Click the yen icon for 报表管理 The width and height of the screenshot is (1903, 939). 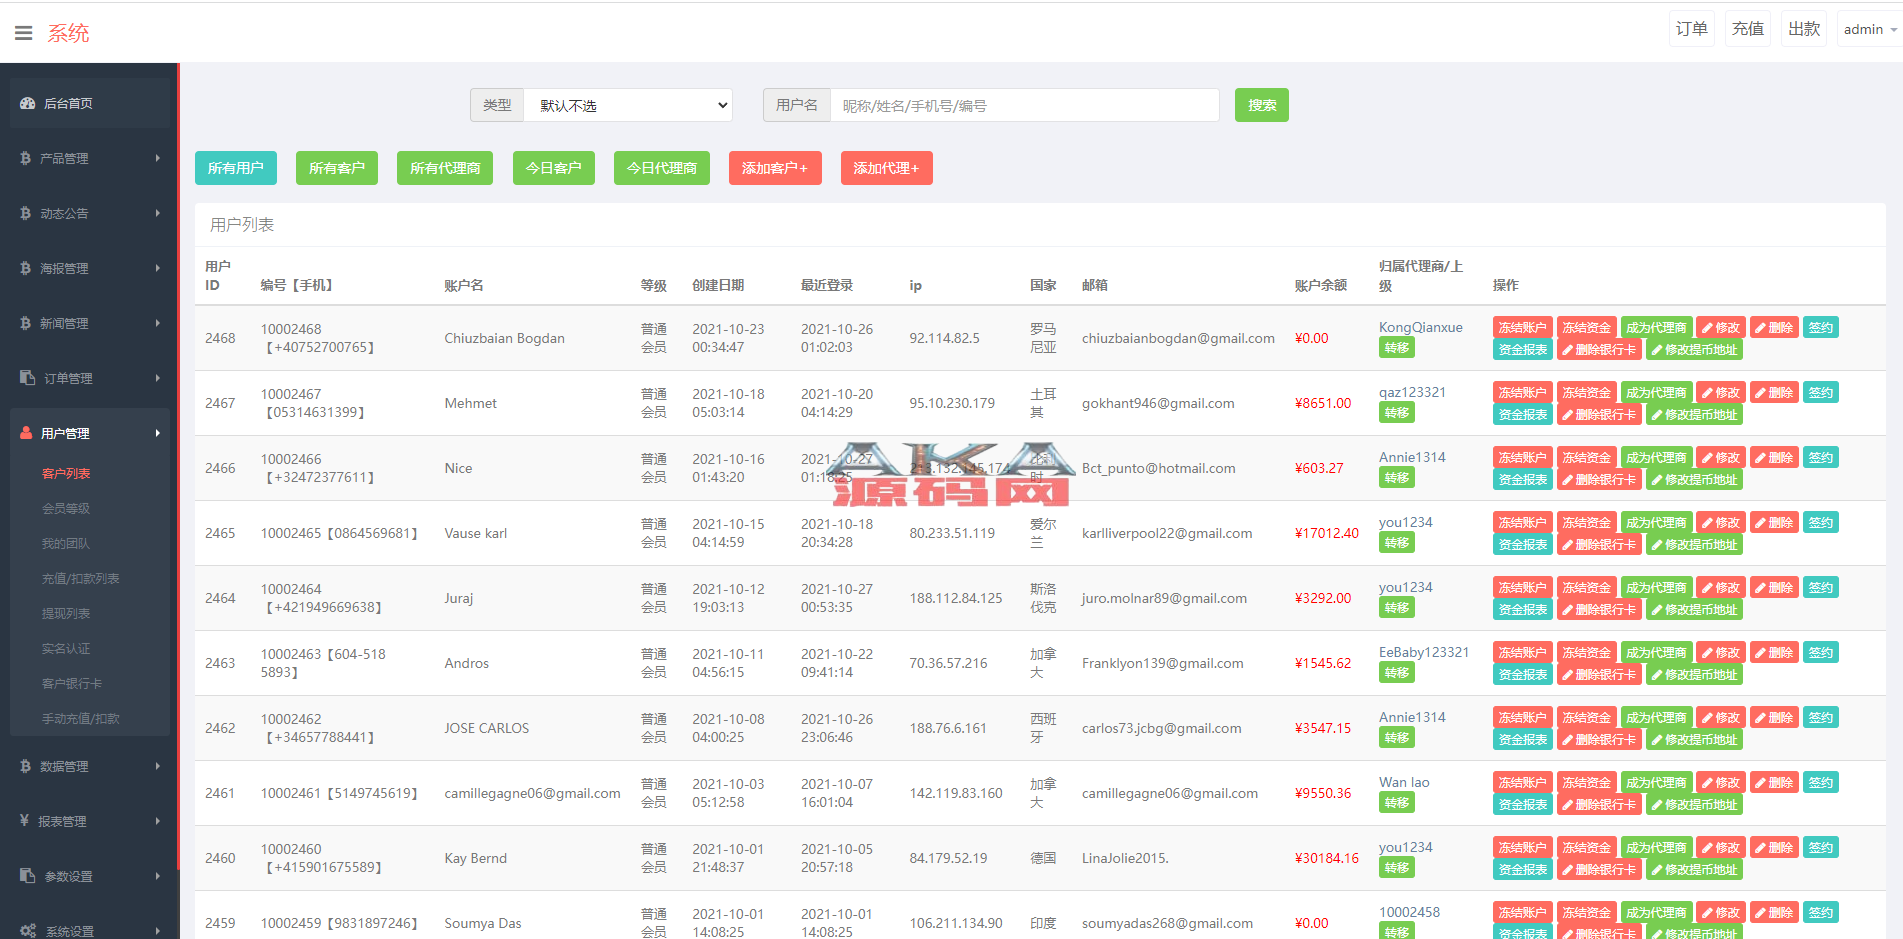pos(25,821)
